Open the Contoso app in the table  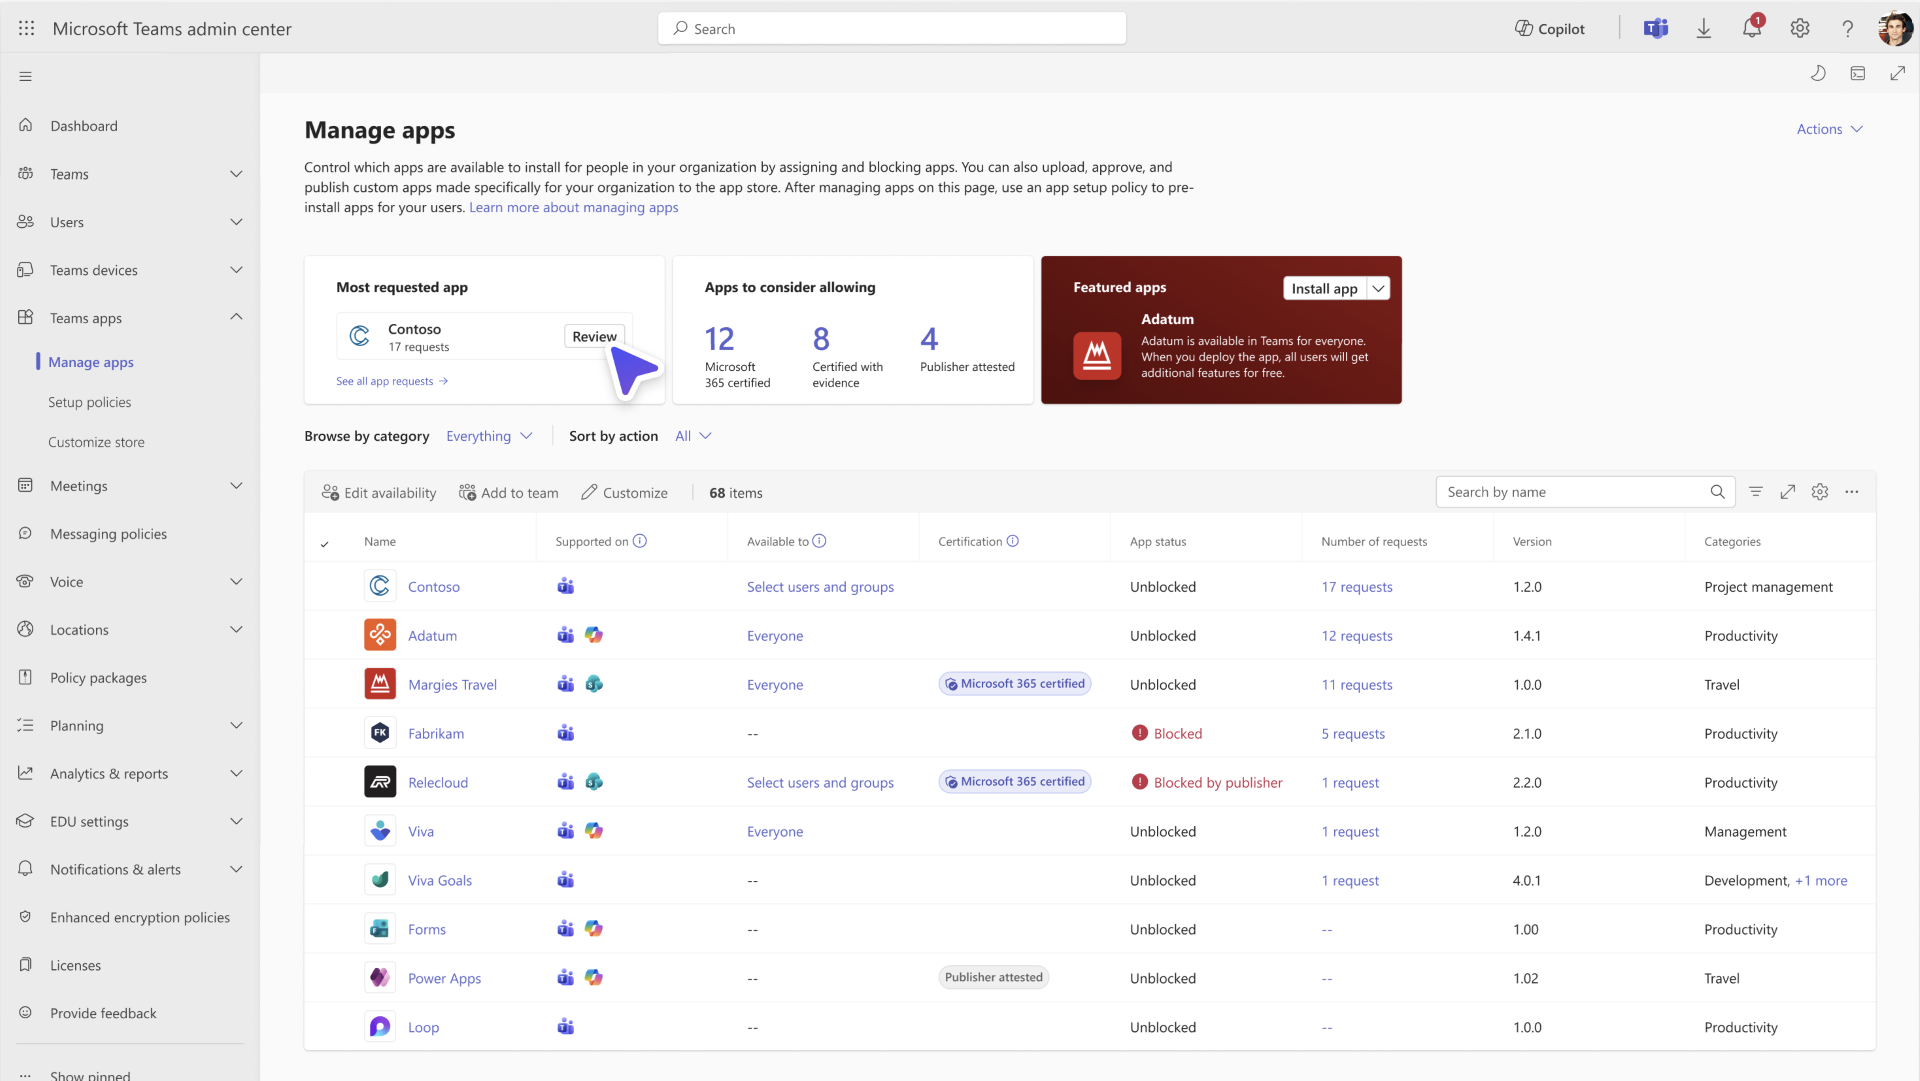pyautogui.click(x=434, y=587)
